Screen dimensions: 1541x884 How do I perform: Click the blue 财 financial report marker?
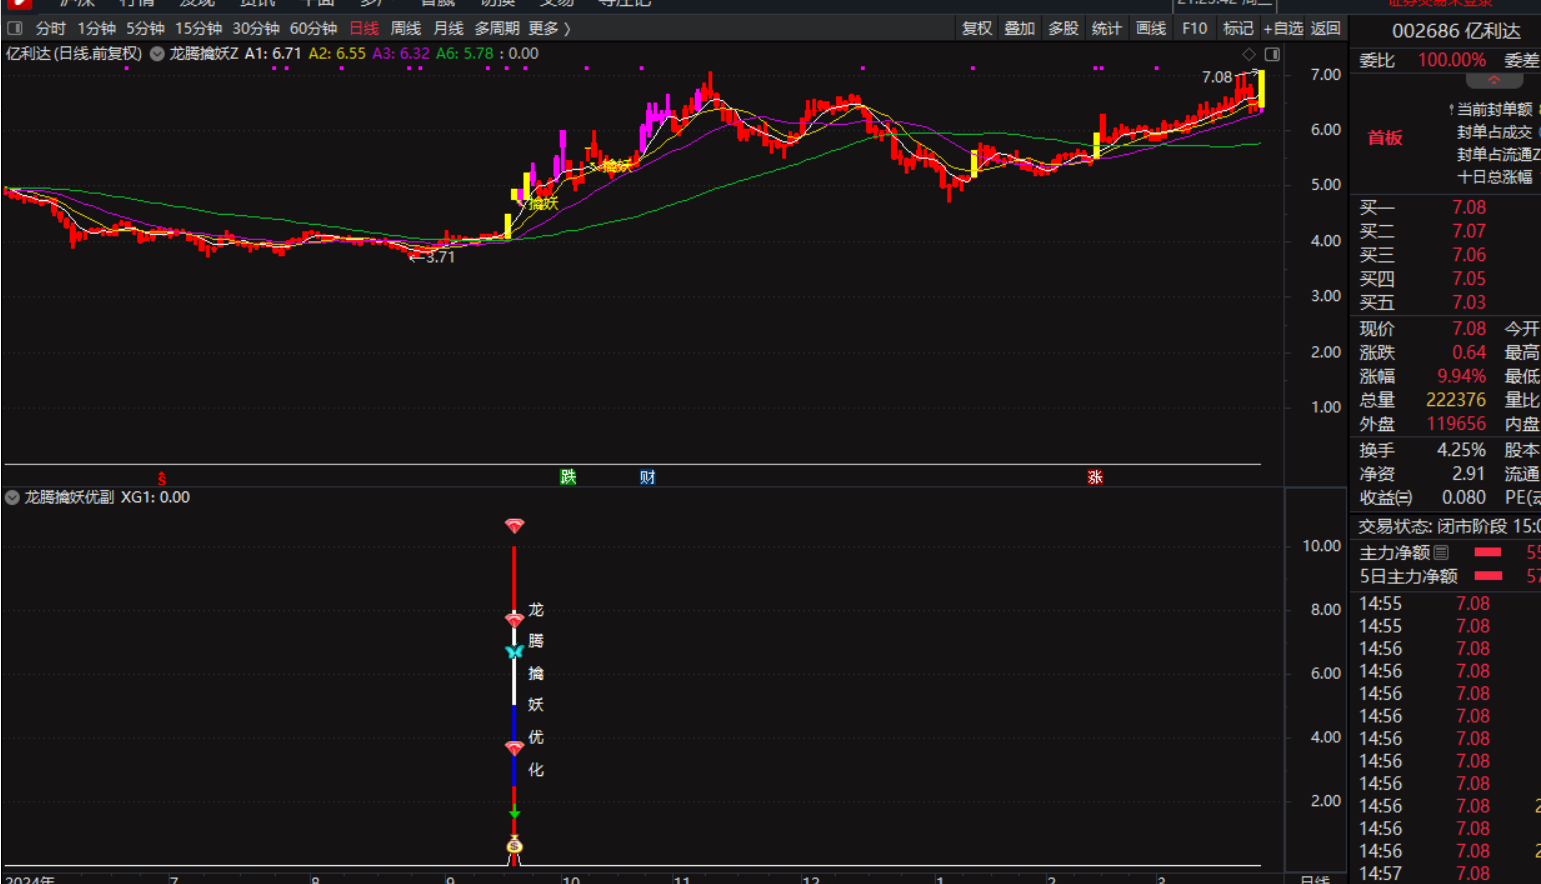pyautogui.click(x=648, y=477)
